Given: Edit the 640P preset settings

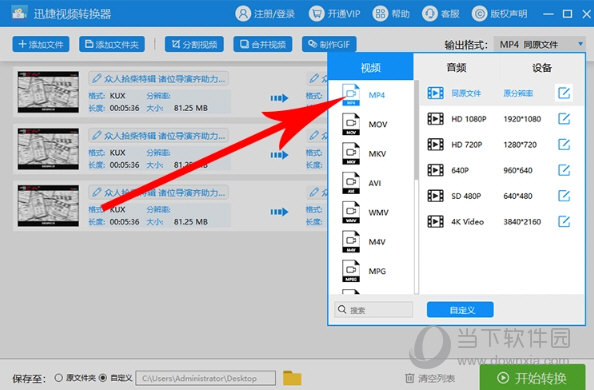Looking at the screenshot, I should tap(564, 170).
